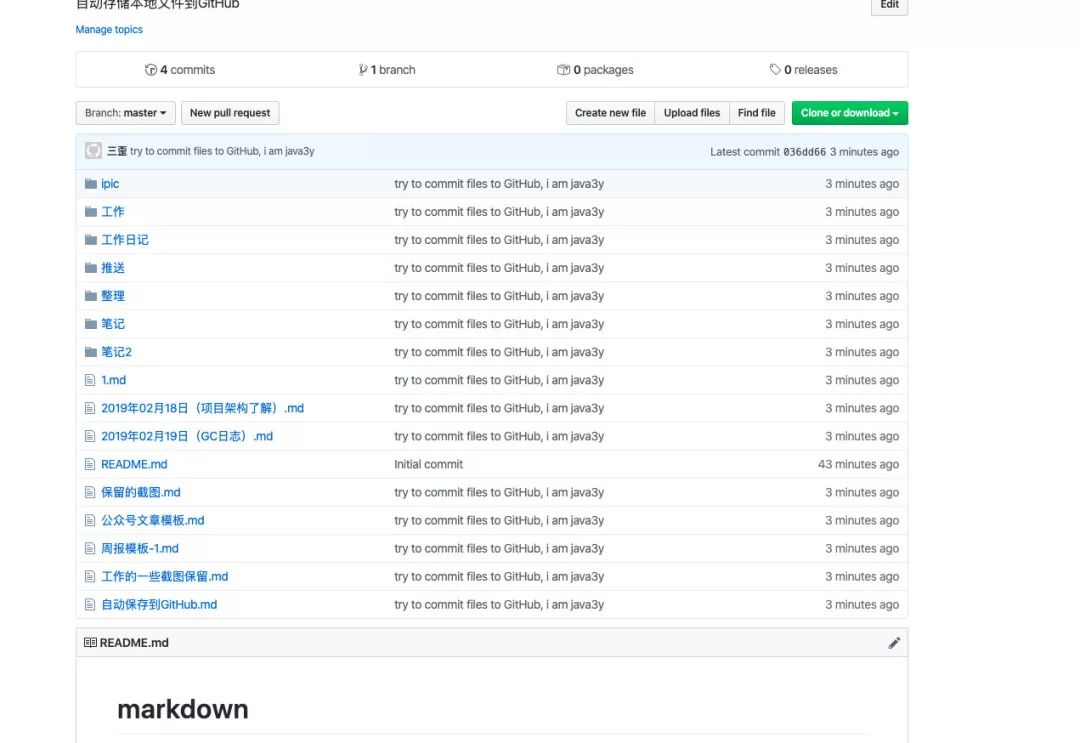Screen dimensions: 1080x743
Task: Click the markdown heading in README
Action: (183, 709)
